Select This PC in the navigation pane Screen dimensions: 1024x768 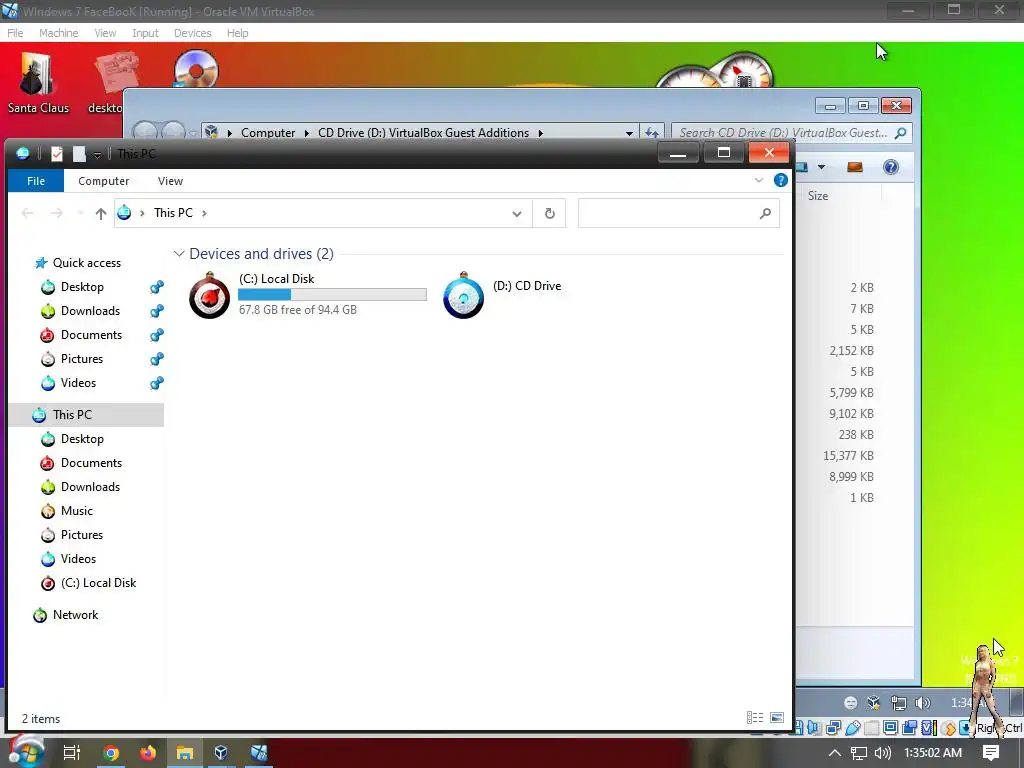[86, 415]
